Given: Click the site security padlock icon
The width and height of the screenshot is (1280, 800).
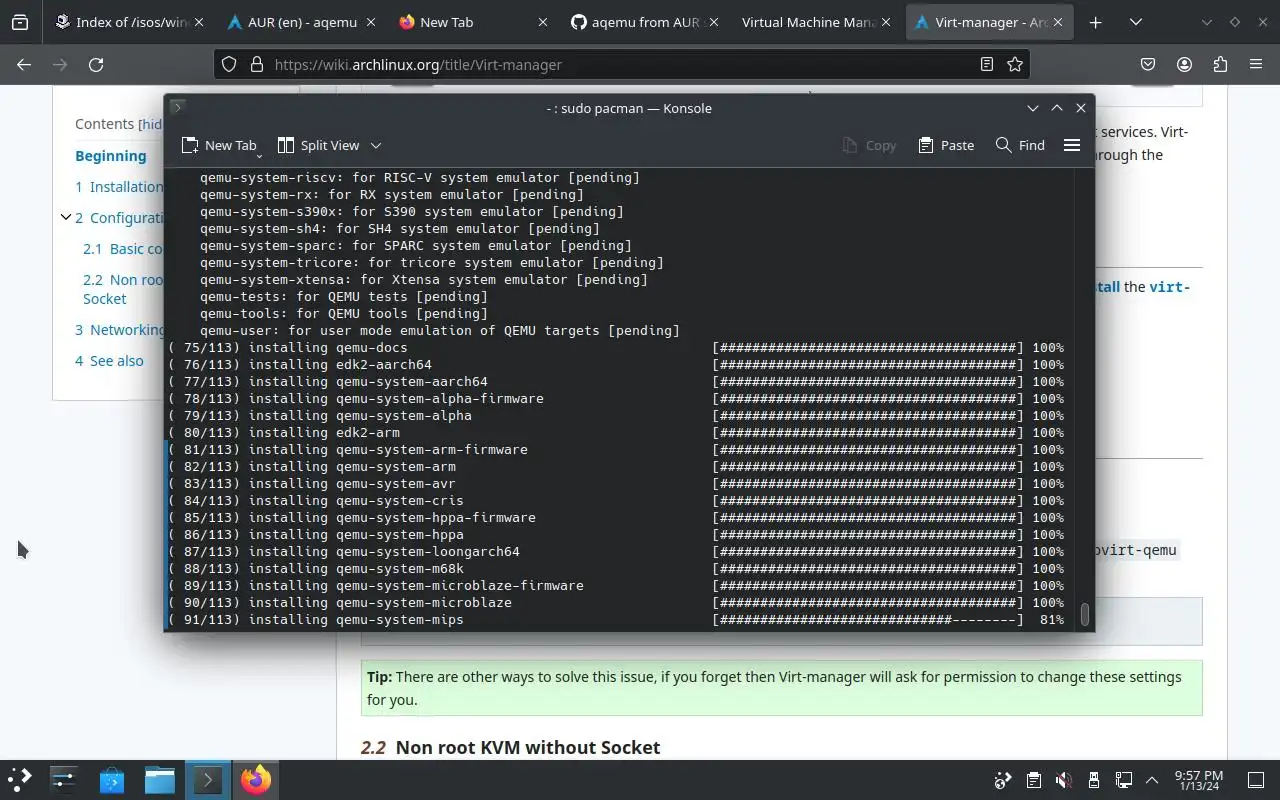Looking at the screenshot, I should coord(256,64).
